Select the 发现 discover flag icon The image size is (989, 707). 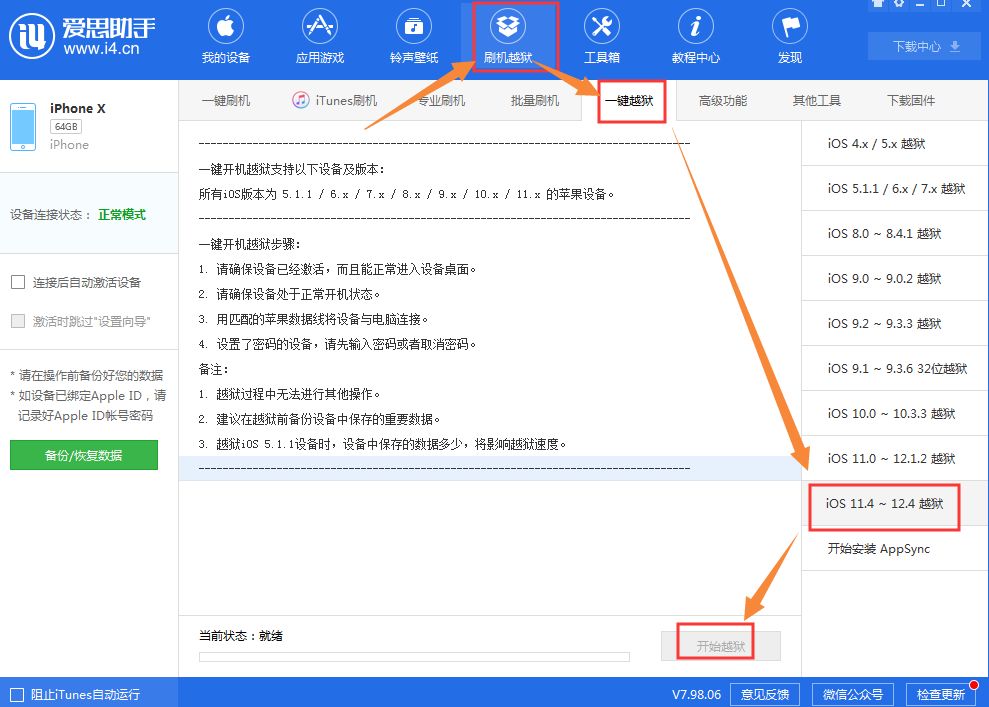click(x=789, y=30)
